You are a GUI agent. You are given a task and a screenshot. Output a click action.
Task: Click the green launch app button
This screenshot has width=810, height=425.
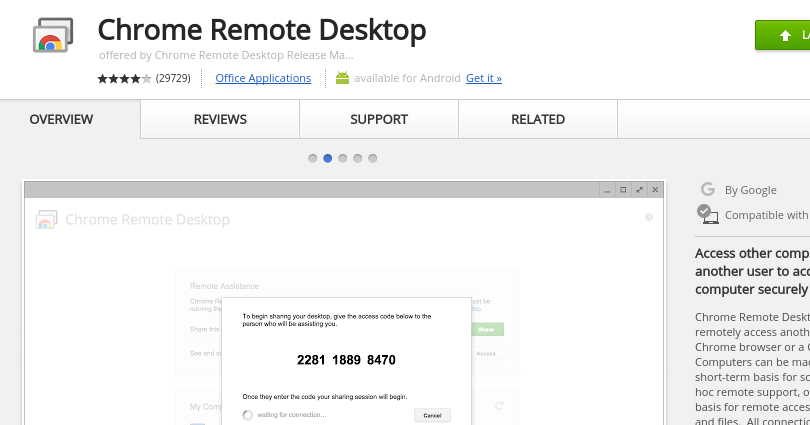783,35
